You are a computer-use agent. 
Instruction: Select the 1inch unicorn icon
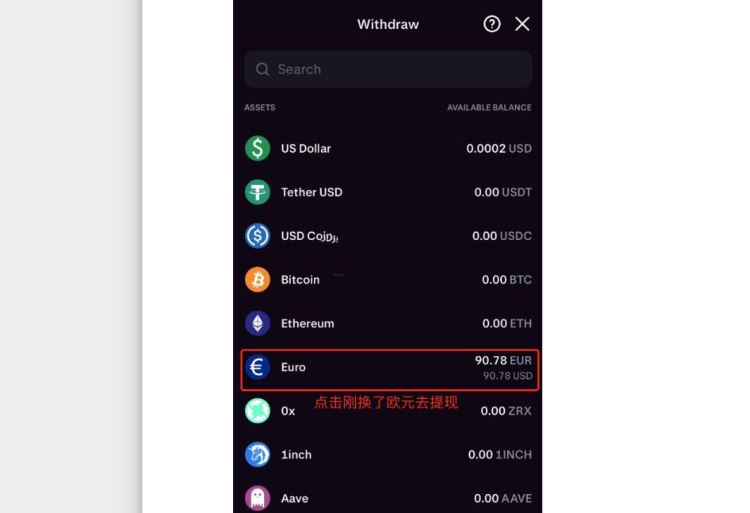coord(257,455)
